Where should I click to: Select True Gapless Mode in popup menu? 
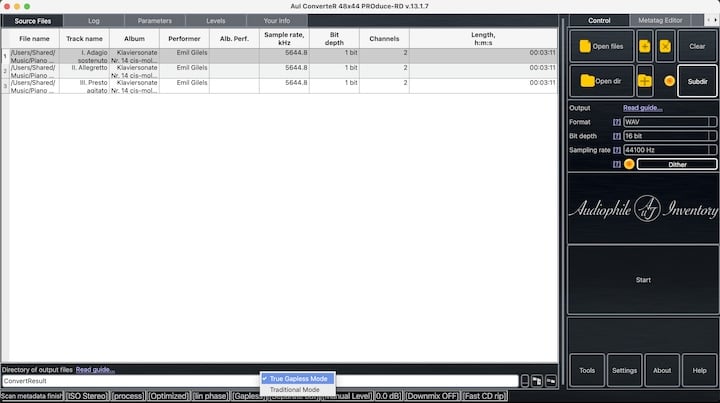298,379
